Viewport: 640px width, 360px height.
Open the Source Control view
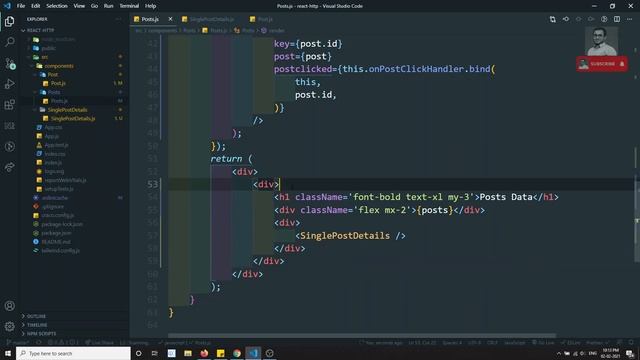[9, 63]
